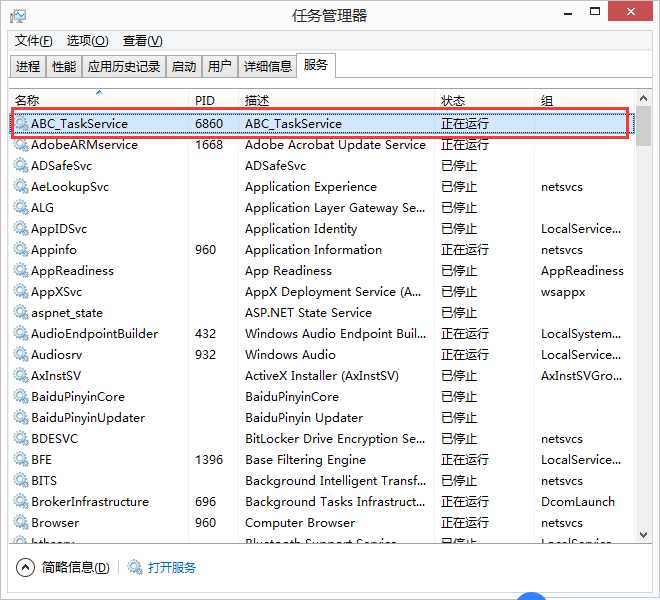Select the Base Filtering Engine description
The image size is (660, 600).
click(305, 459)
